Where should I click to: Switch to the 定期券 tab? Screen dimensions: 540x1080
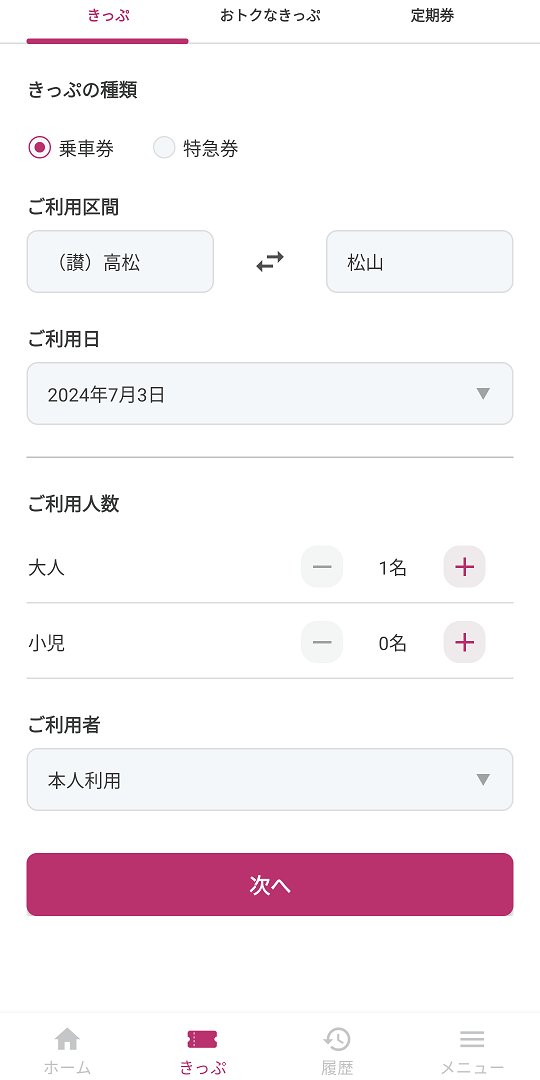(x=433, y=16)
